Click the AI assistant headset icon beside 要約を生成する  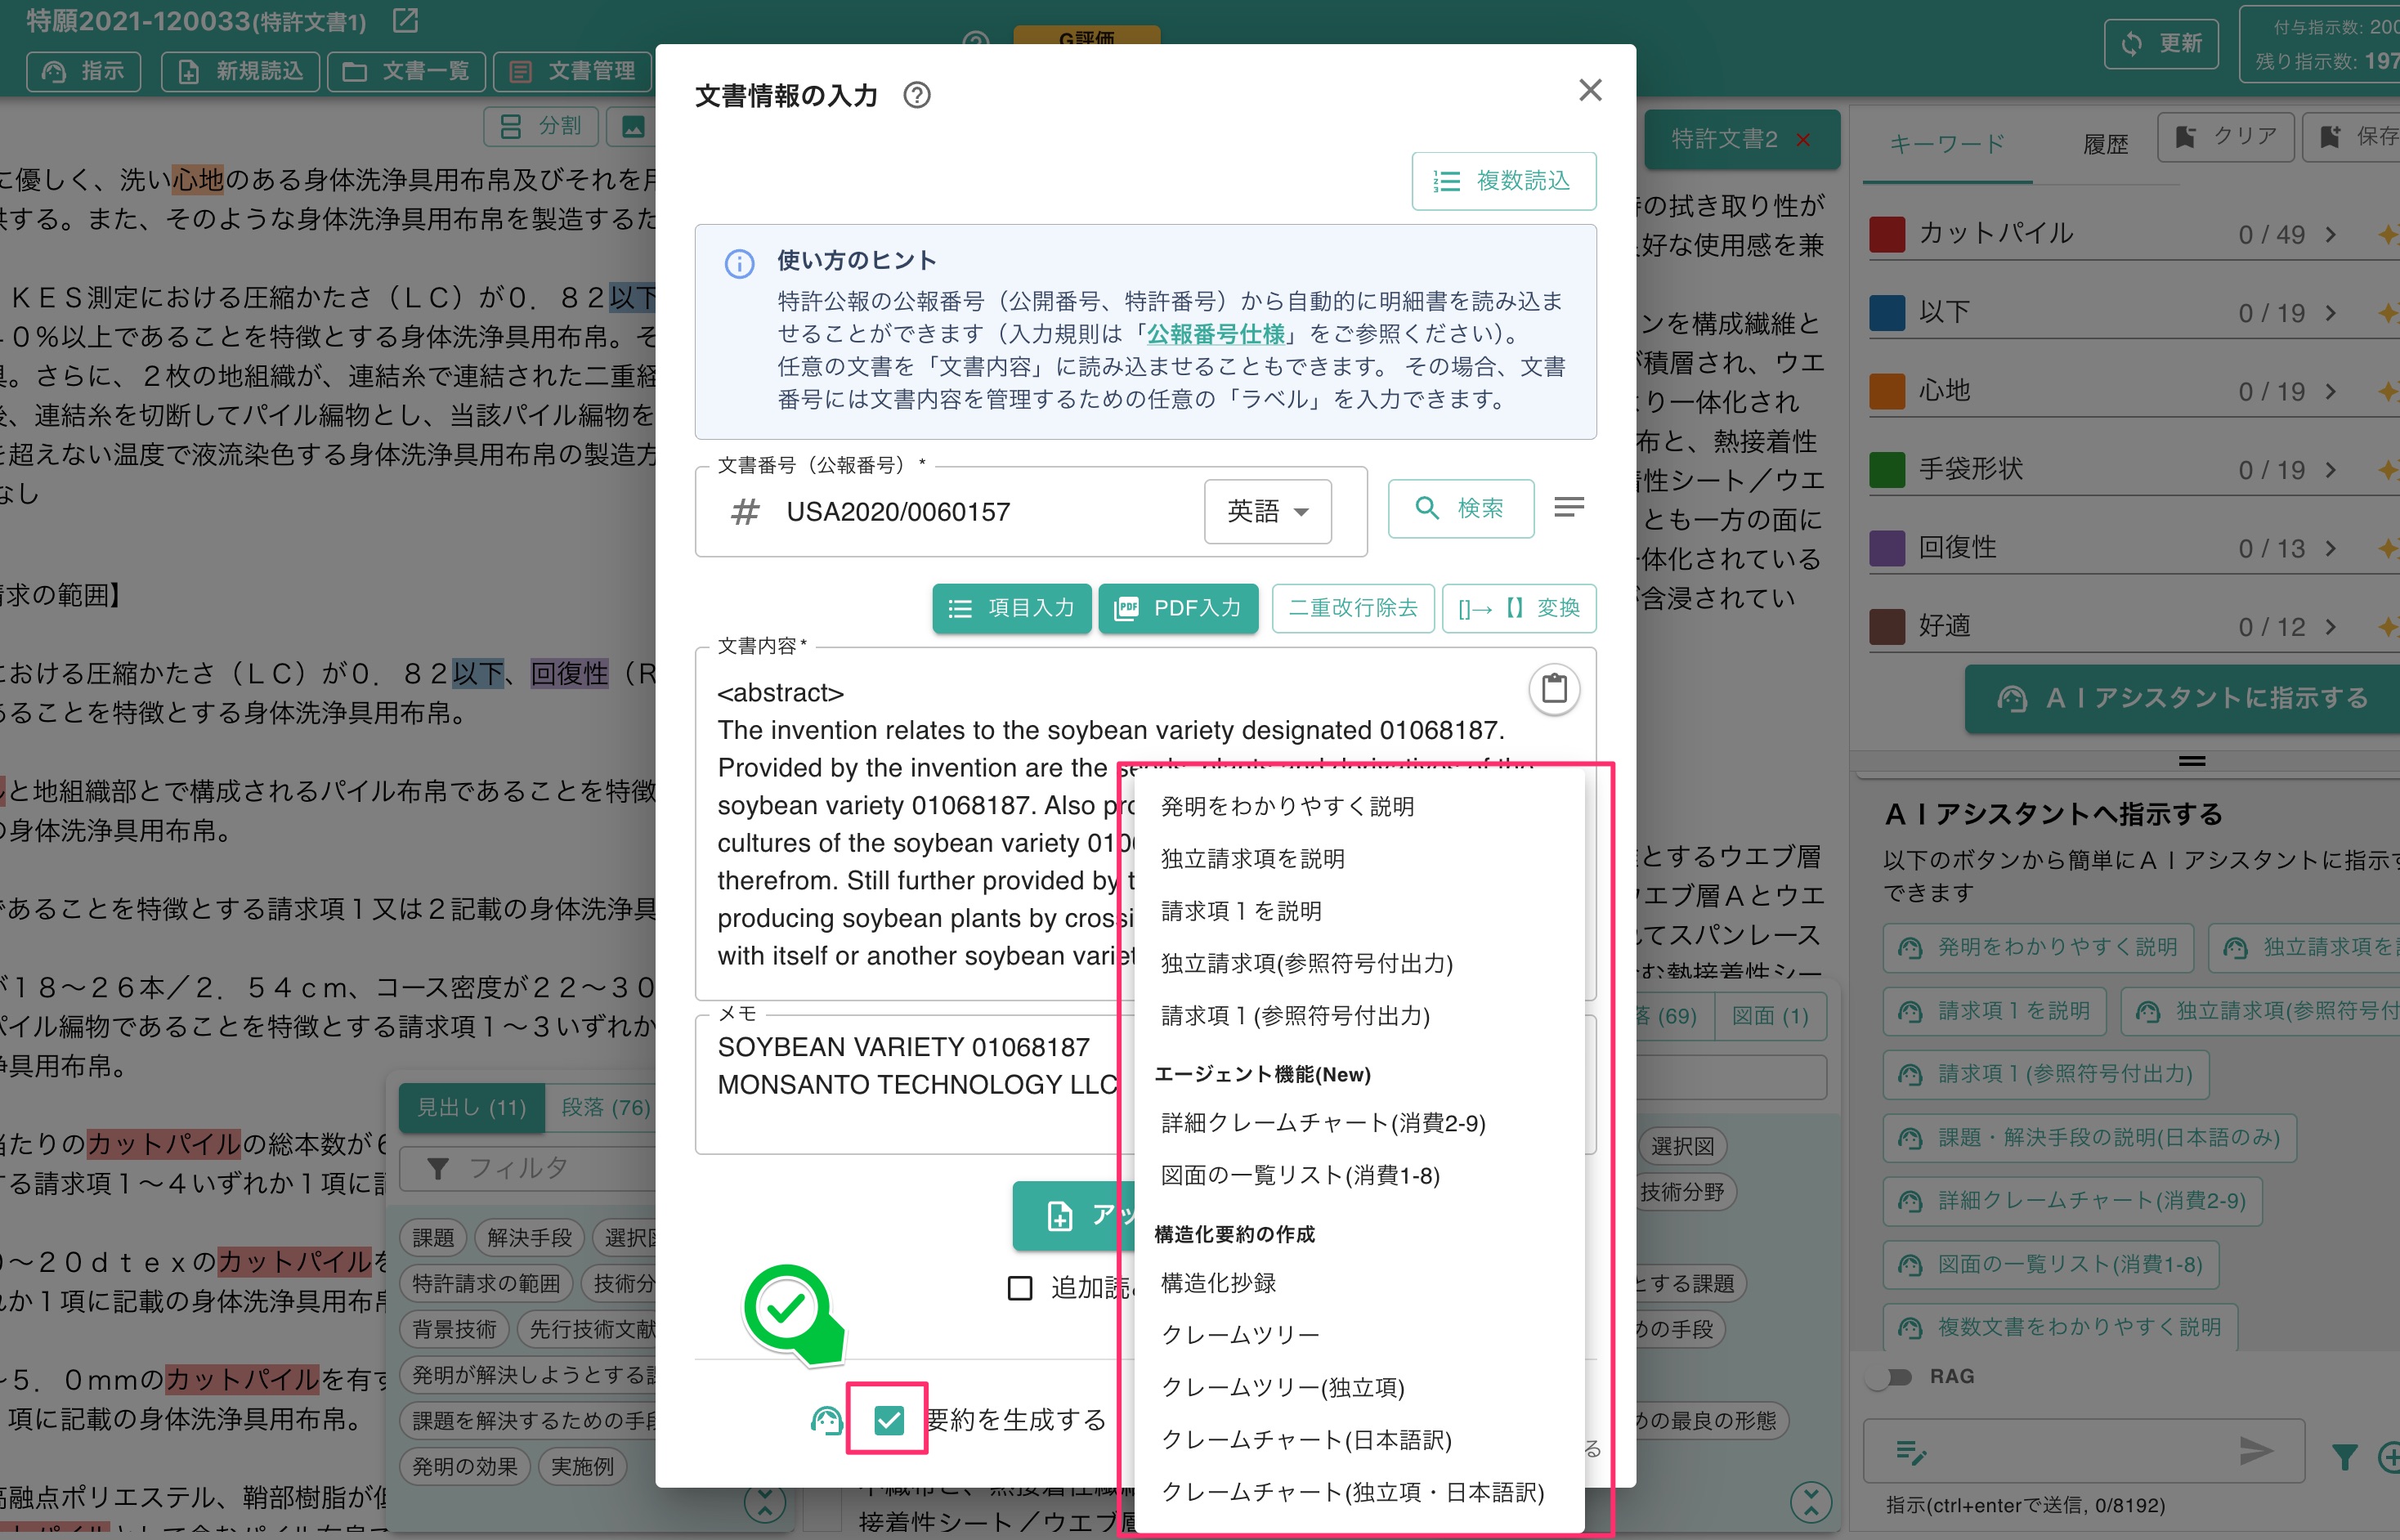pyautogui.click(x=826, y=1419)
